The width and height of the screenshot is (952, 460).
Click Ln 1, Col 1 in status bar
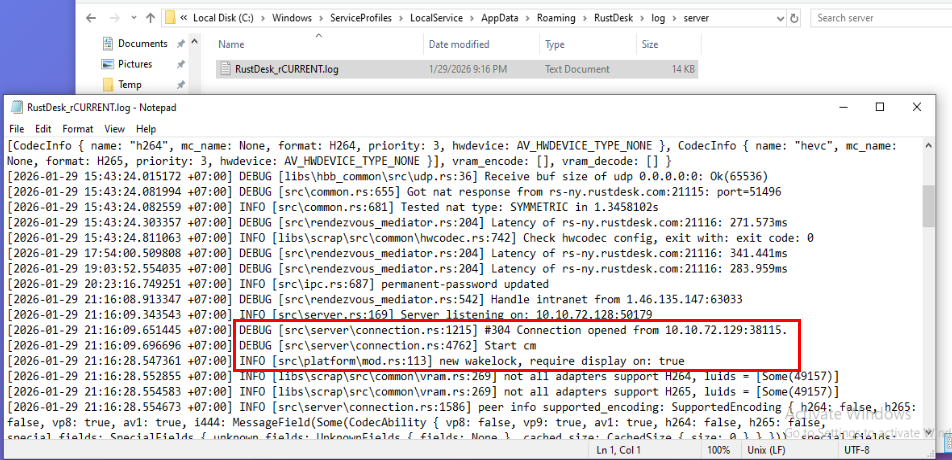[x=619, y=450]
